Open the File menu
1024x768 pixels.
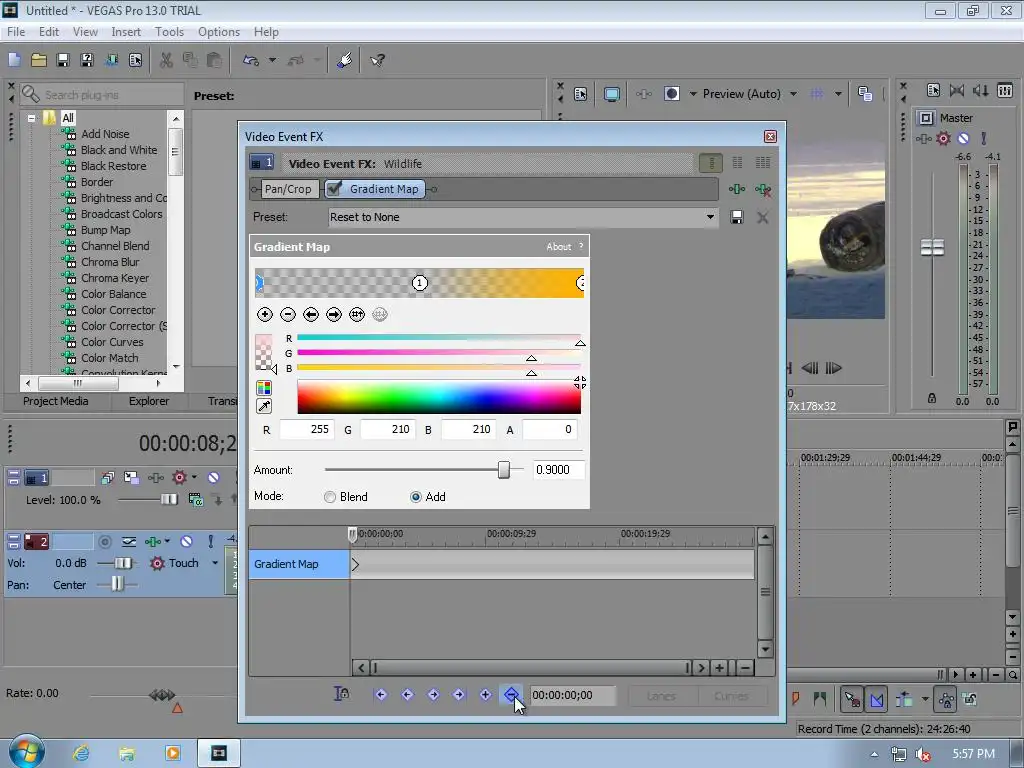(x=16, y=32)
